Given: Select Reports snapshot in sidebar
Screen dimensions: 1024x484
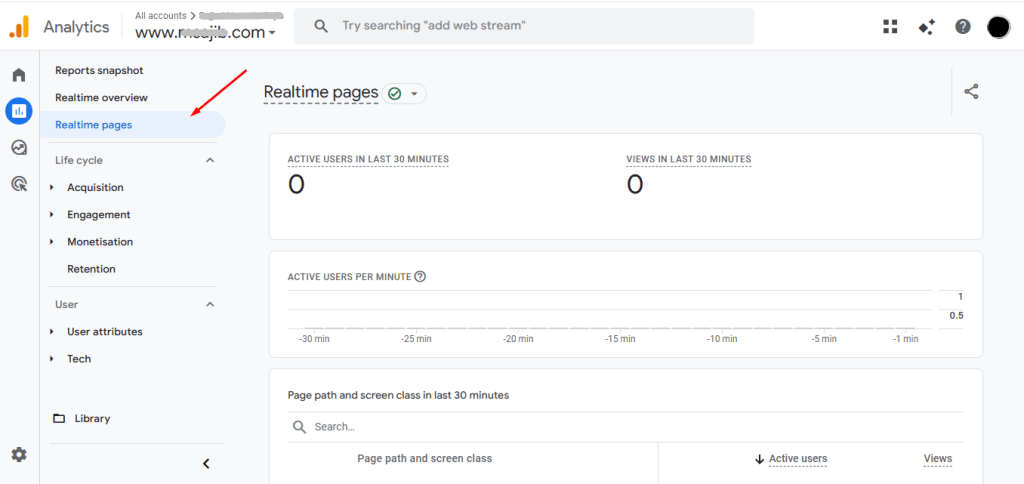Looking at the screenshot, I should (99, 71).
